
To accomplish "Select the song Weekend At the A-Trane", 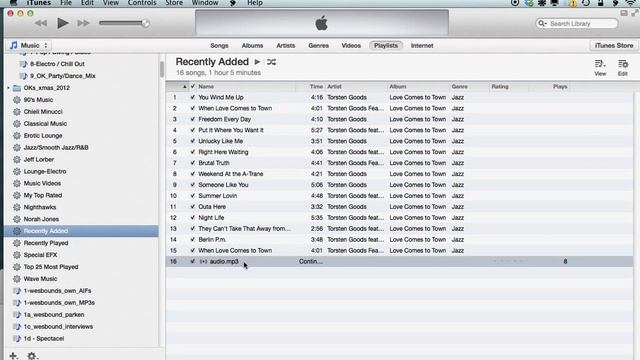I will click(x=231, y=174).
